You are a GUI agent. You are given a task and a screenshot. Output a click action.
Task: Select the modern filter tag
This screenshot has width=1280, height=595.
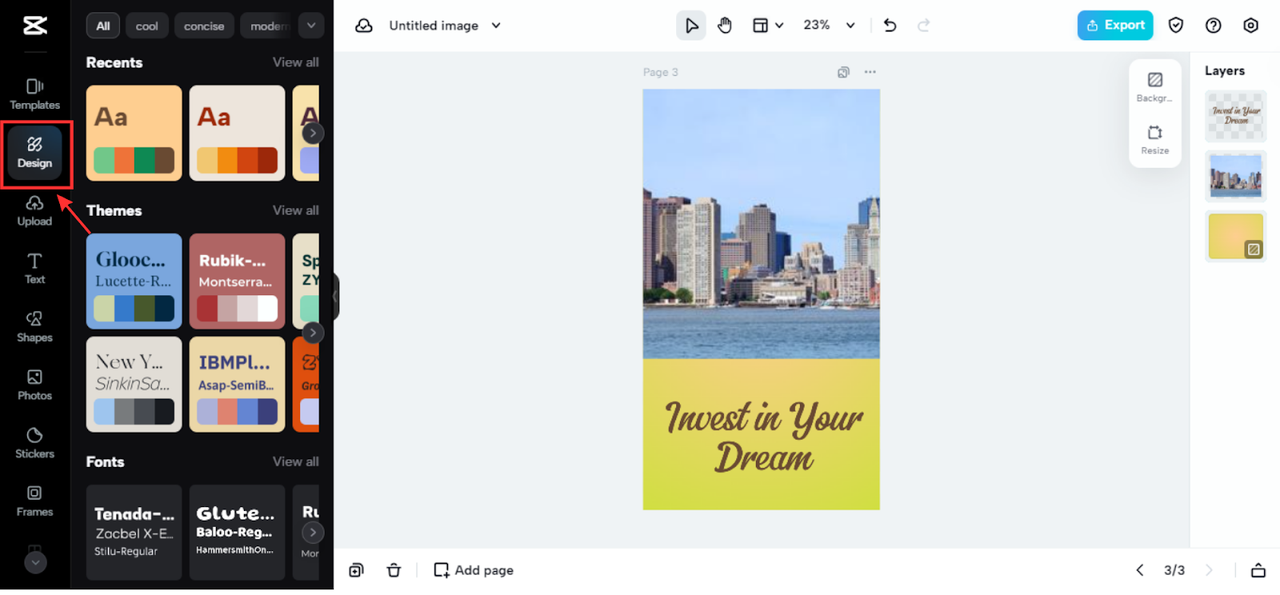tap(267, 26)
